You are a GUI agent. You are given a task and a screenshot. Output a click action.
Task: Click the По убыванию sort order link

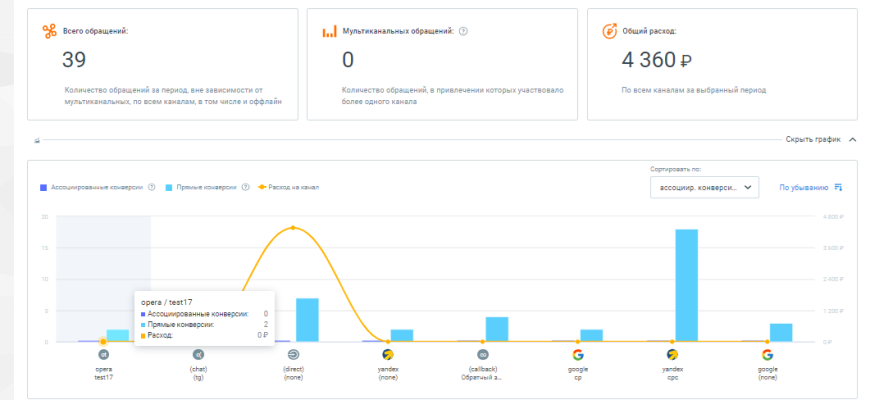click(803, 187)
